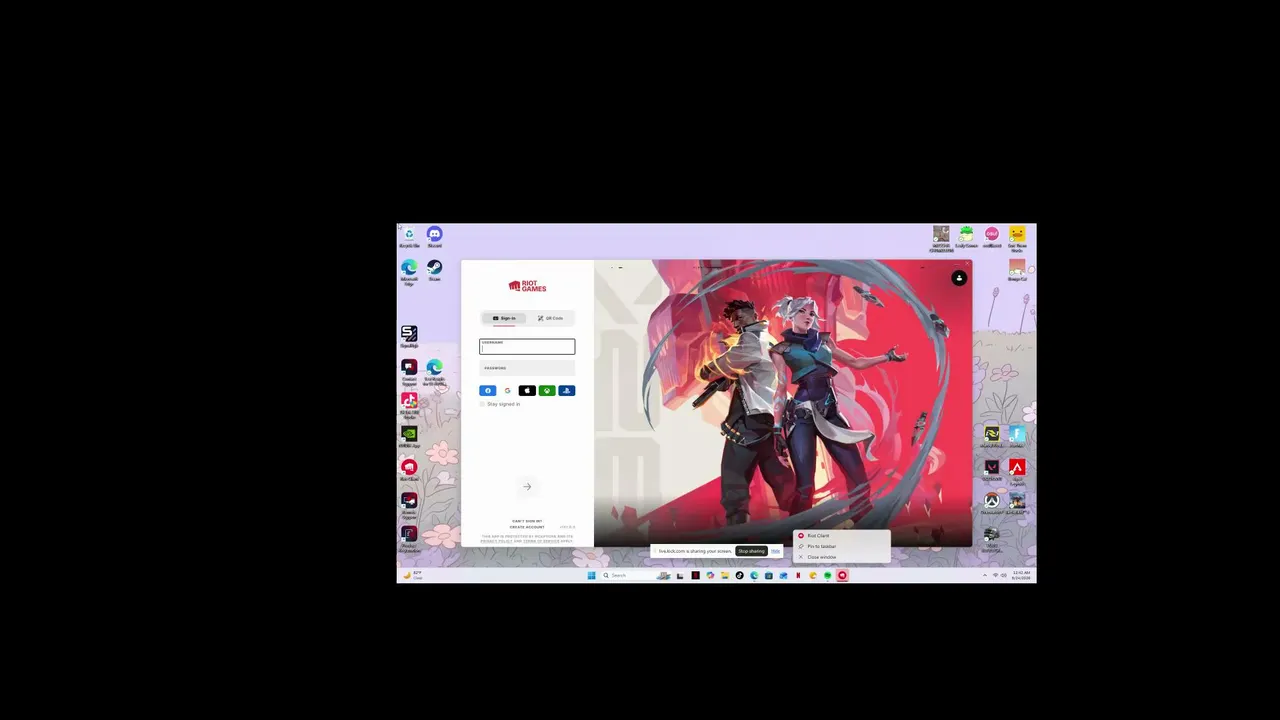This screenshot has width=1280, height=720.
Task: Click into the Username input field
Action: 527,347
